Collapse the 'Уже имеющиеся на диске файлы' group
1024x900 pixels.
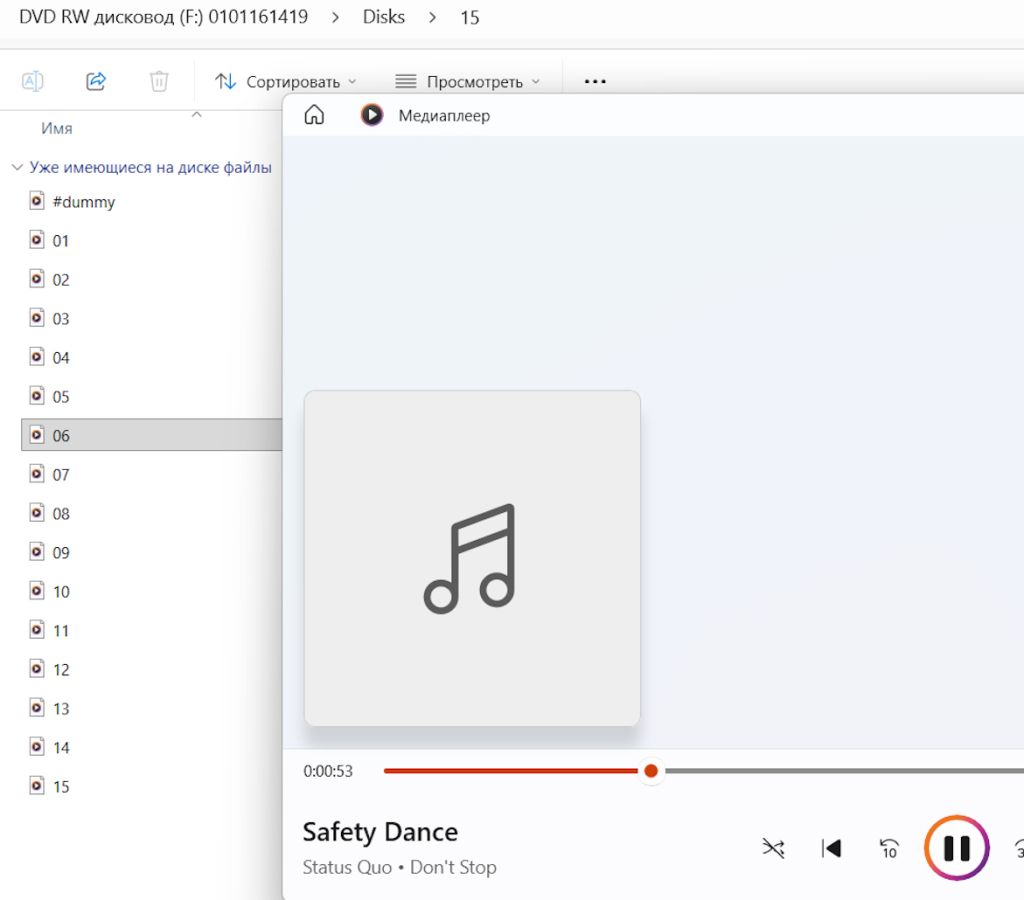pos(18,167)
